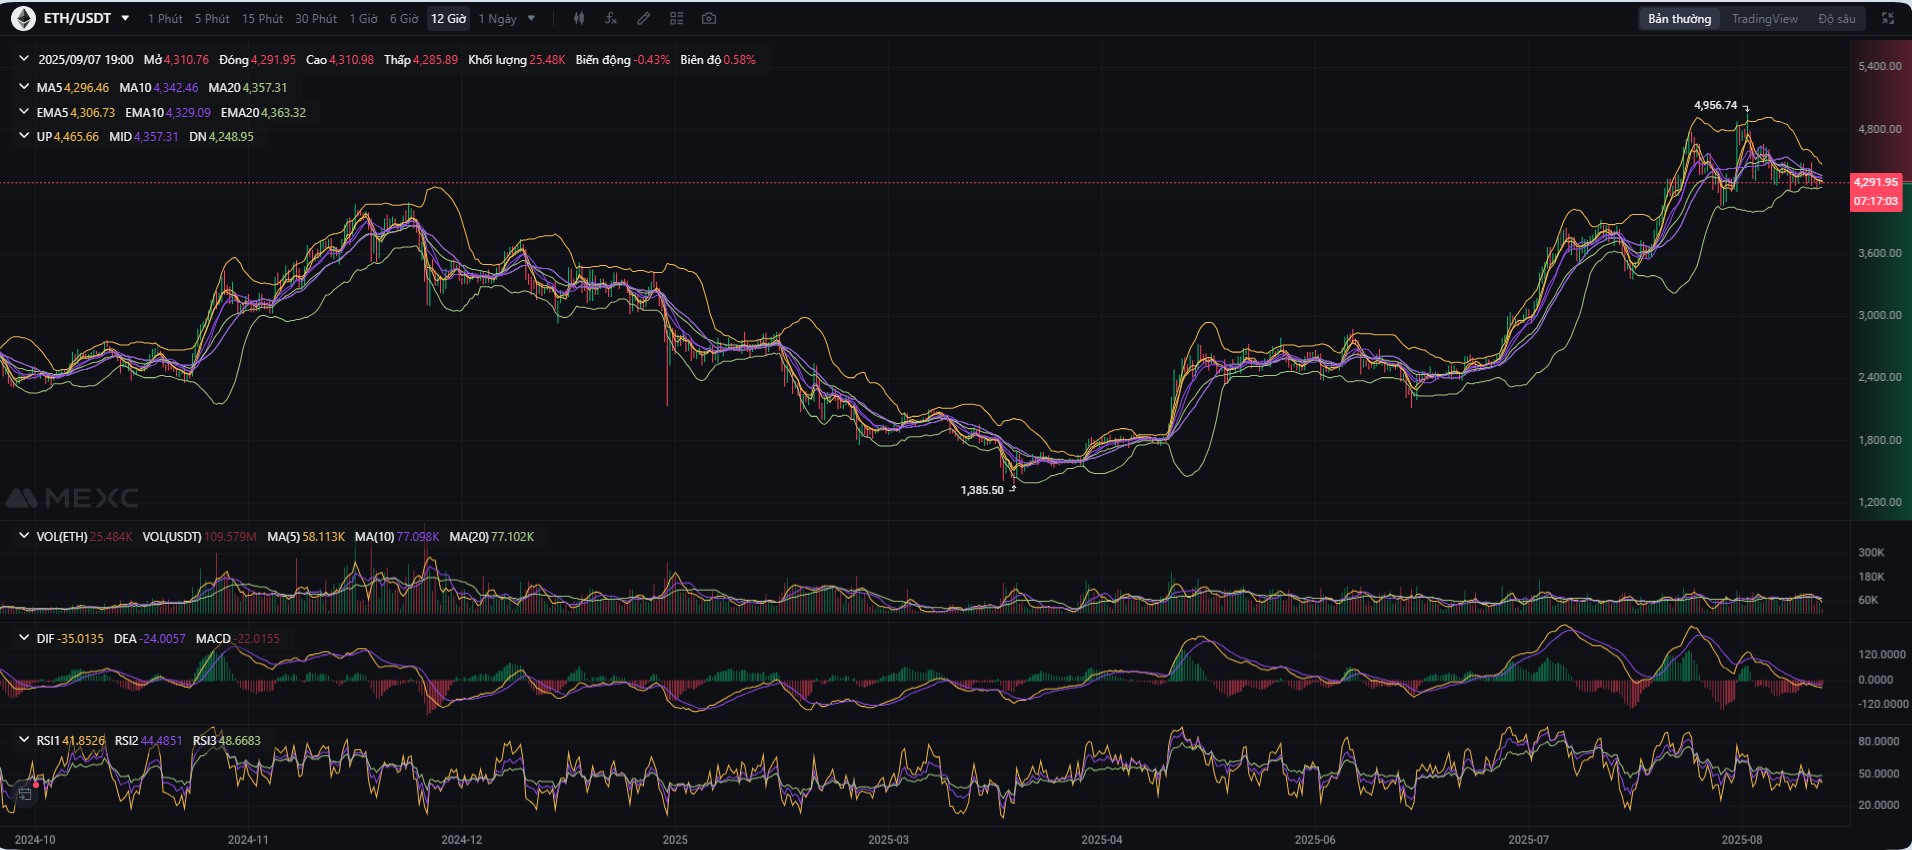The width and height of the screenshot is (1912, 850).
Task: Click the volume MA(20) value 77.102K
Action: coord(513,536)
